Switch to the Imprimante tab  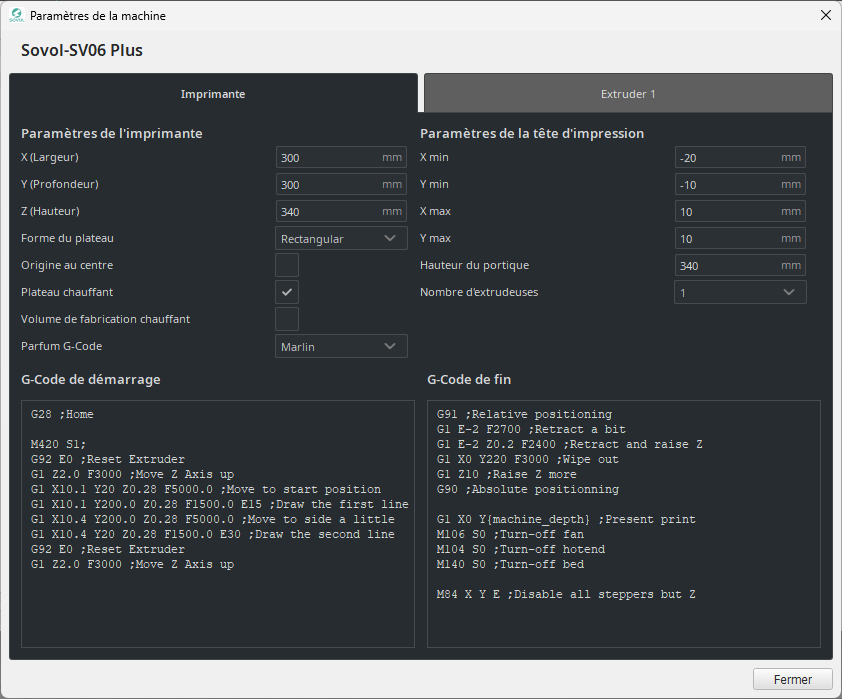tap(213, 93)
